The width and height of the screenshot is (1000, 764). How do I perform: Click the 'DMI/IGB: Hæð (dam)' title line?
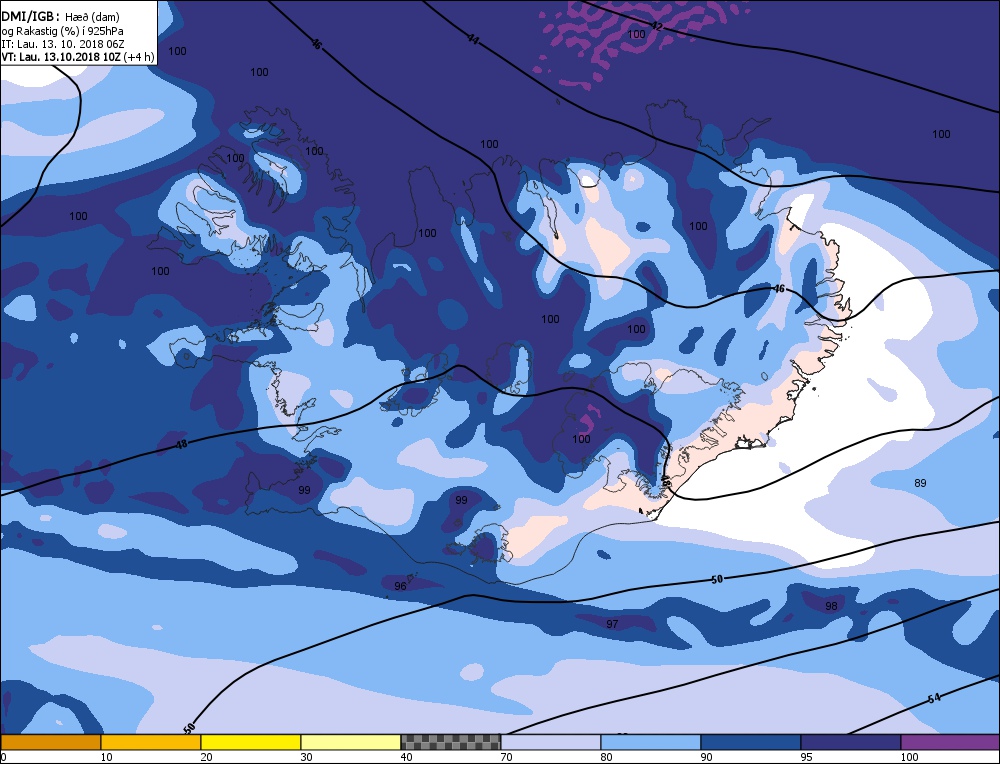[x=61, y=17]
